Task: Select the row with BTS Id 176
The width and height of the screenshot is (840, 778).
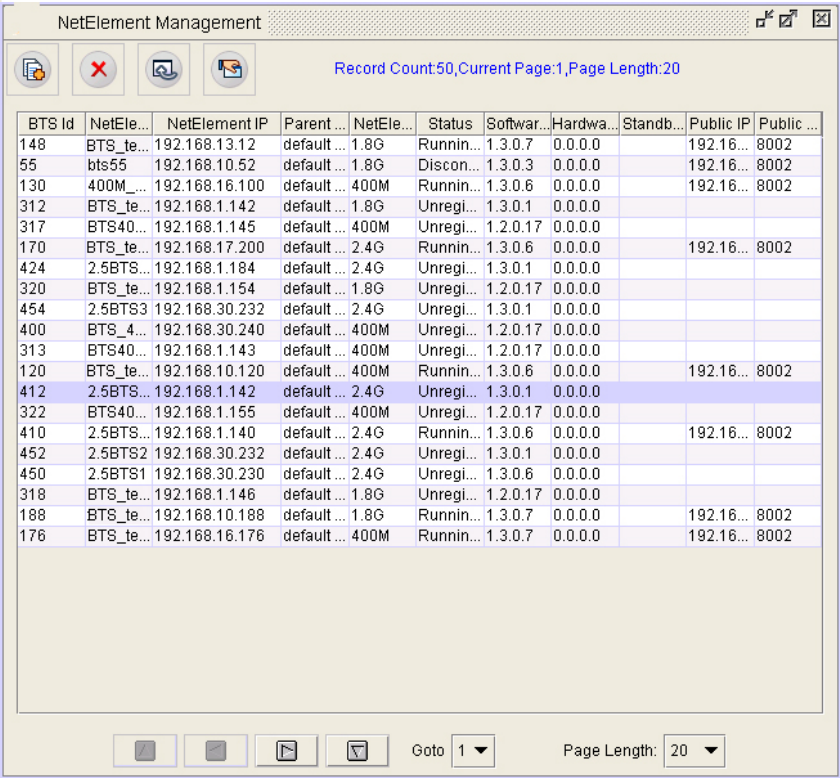Action: tap(51, 536)
